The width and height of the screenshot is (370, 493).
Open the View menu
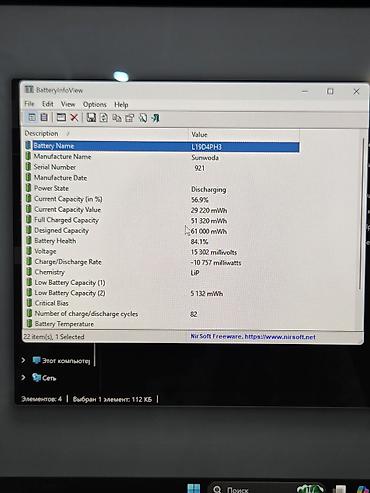pos(68,104)
